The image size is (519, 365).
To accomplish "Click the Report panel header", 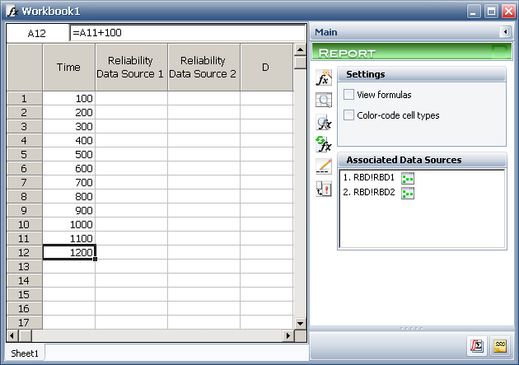I will pyautogui.click(x=411, y=52).
